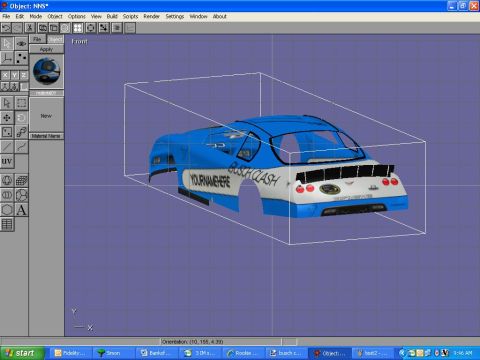Image resolution: width=480 pixels, height=360 pixels.
Task: Open the Object menu
Action: 55,16
